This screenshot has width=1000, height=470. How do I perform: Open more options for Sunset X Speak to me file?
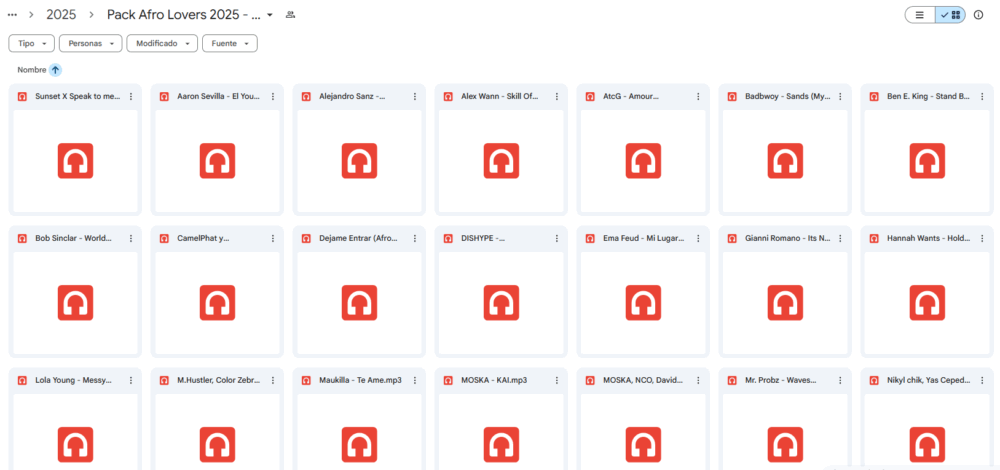[131, 96]
